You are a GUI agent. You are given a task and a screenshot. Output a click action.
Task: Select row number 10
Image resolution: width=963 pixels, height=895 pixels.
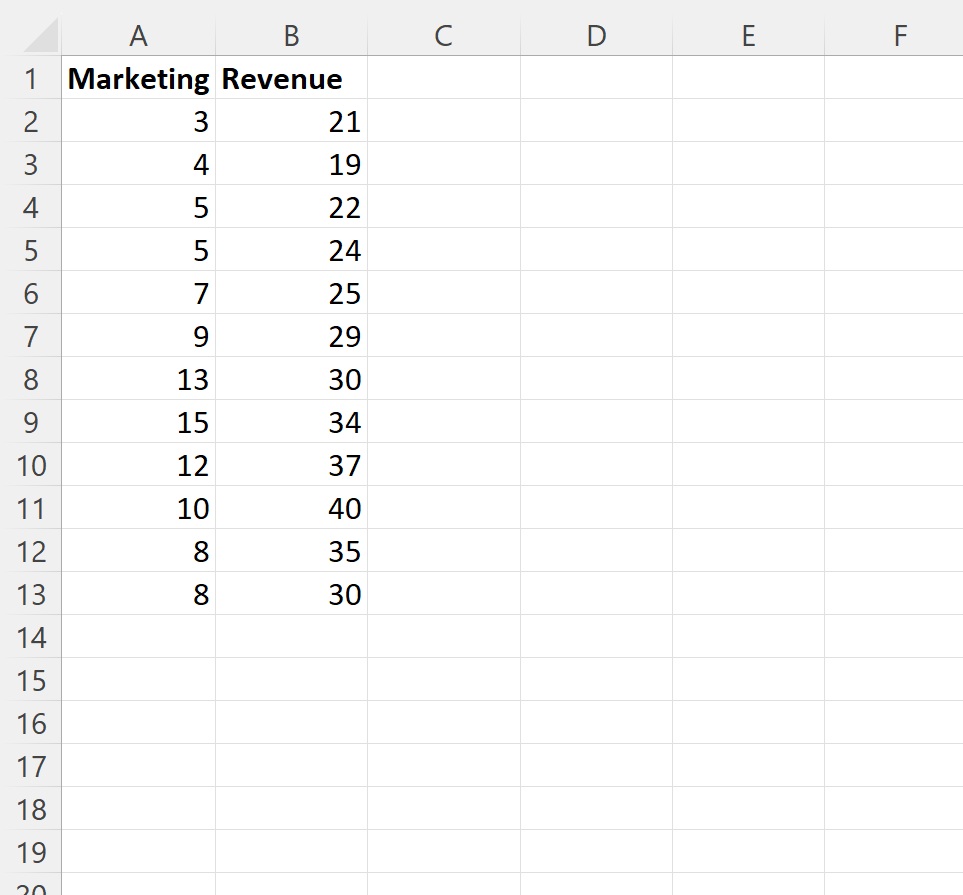32,465
